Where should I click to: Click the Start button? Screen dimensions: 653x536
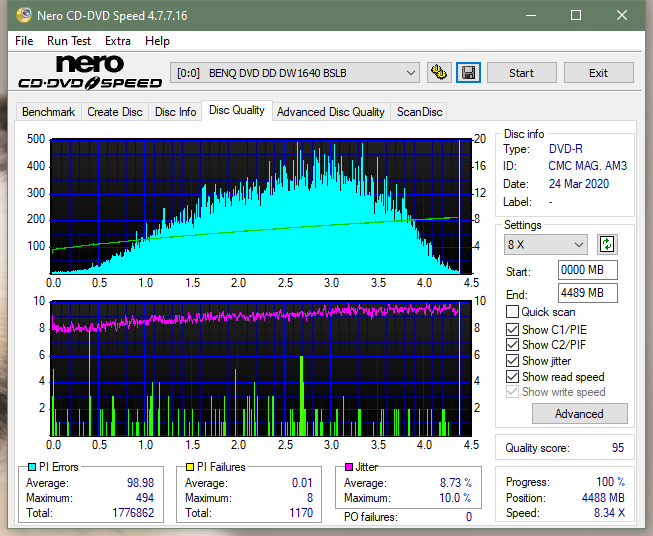click(521, 73)
